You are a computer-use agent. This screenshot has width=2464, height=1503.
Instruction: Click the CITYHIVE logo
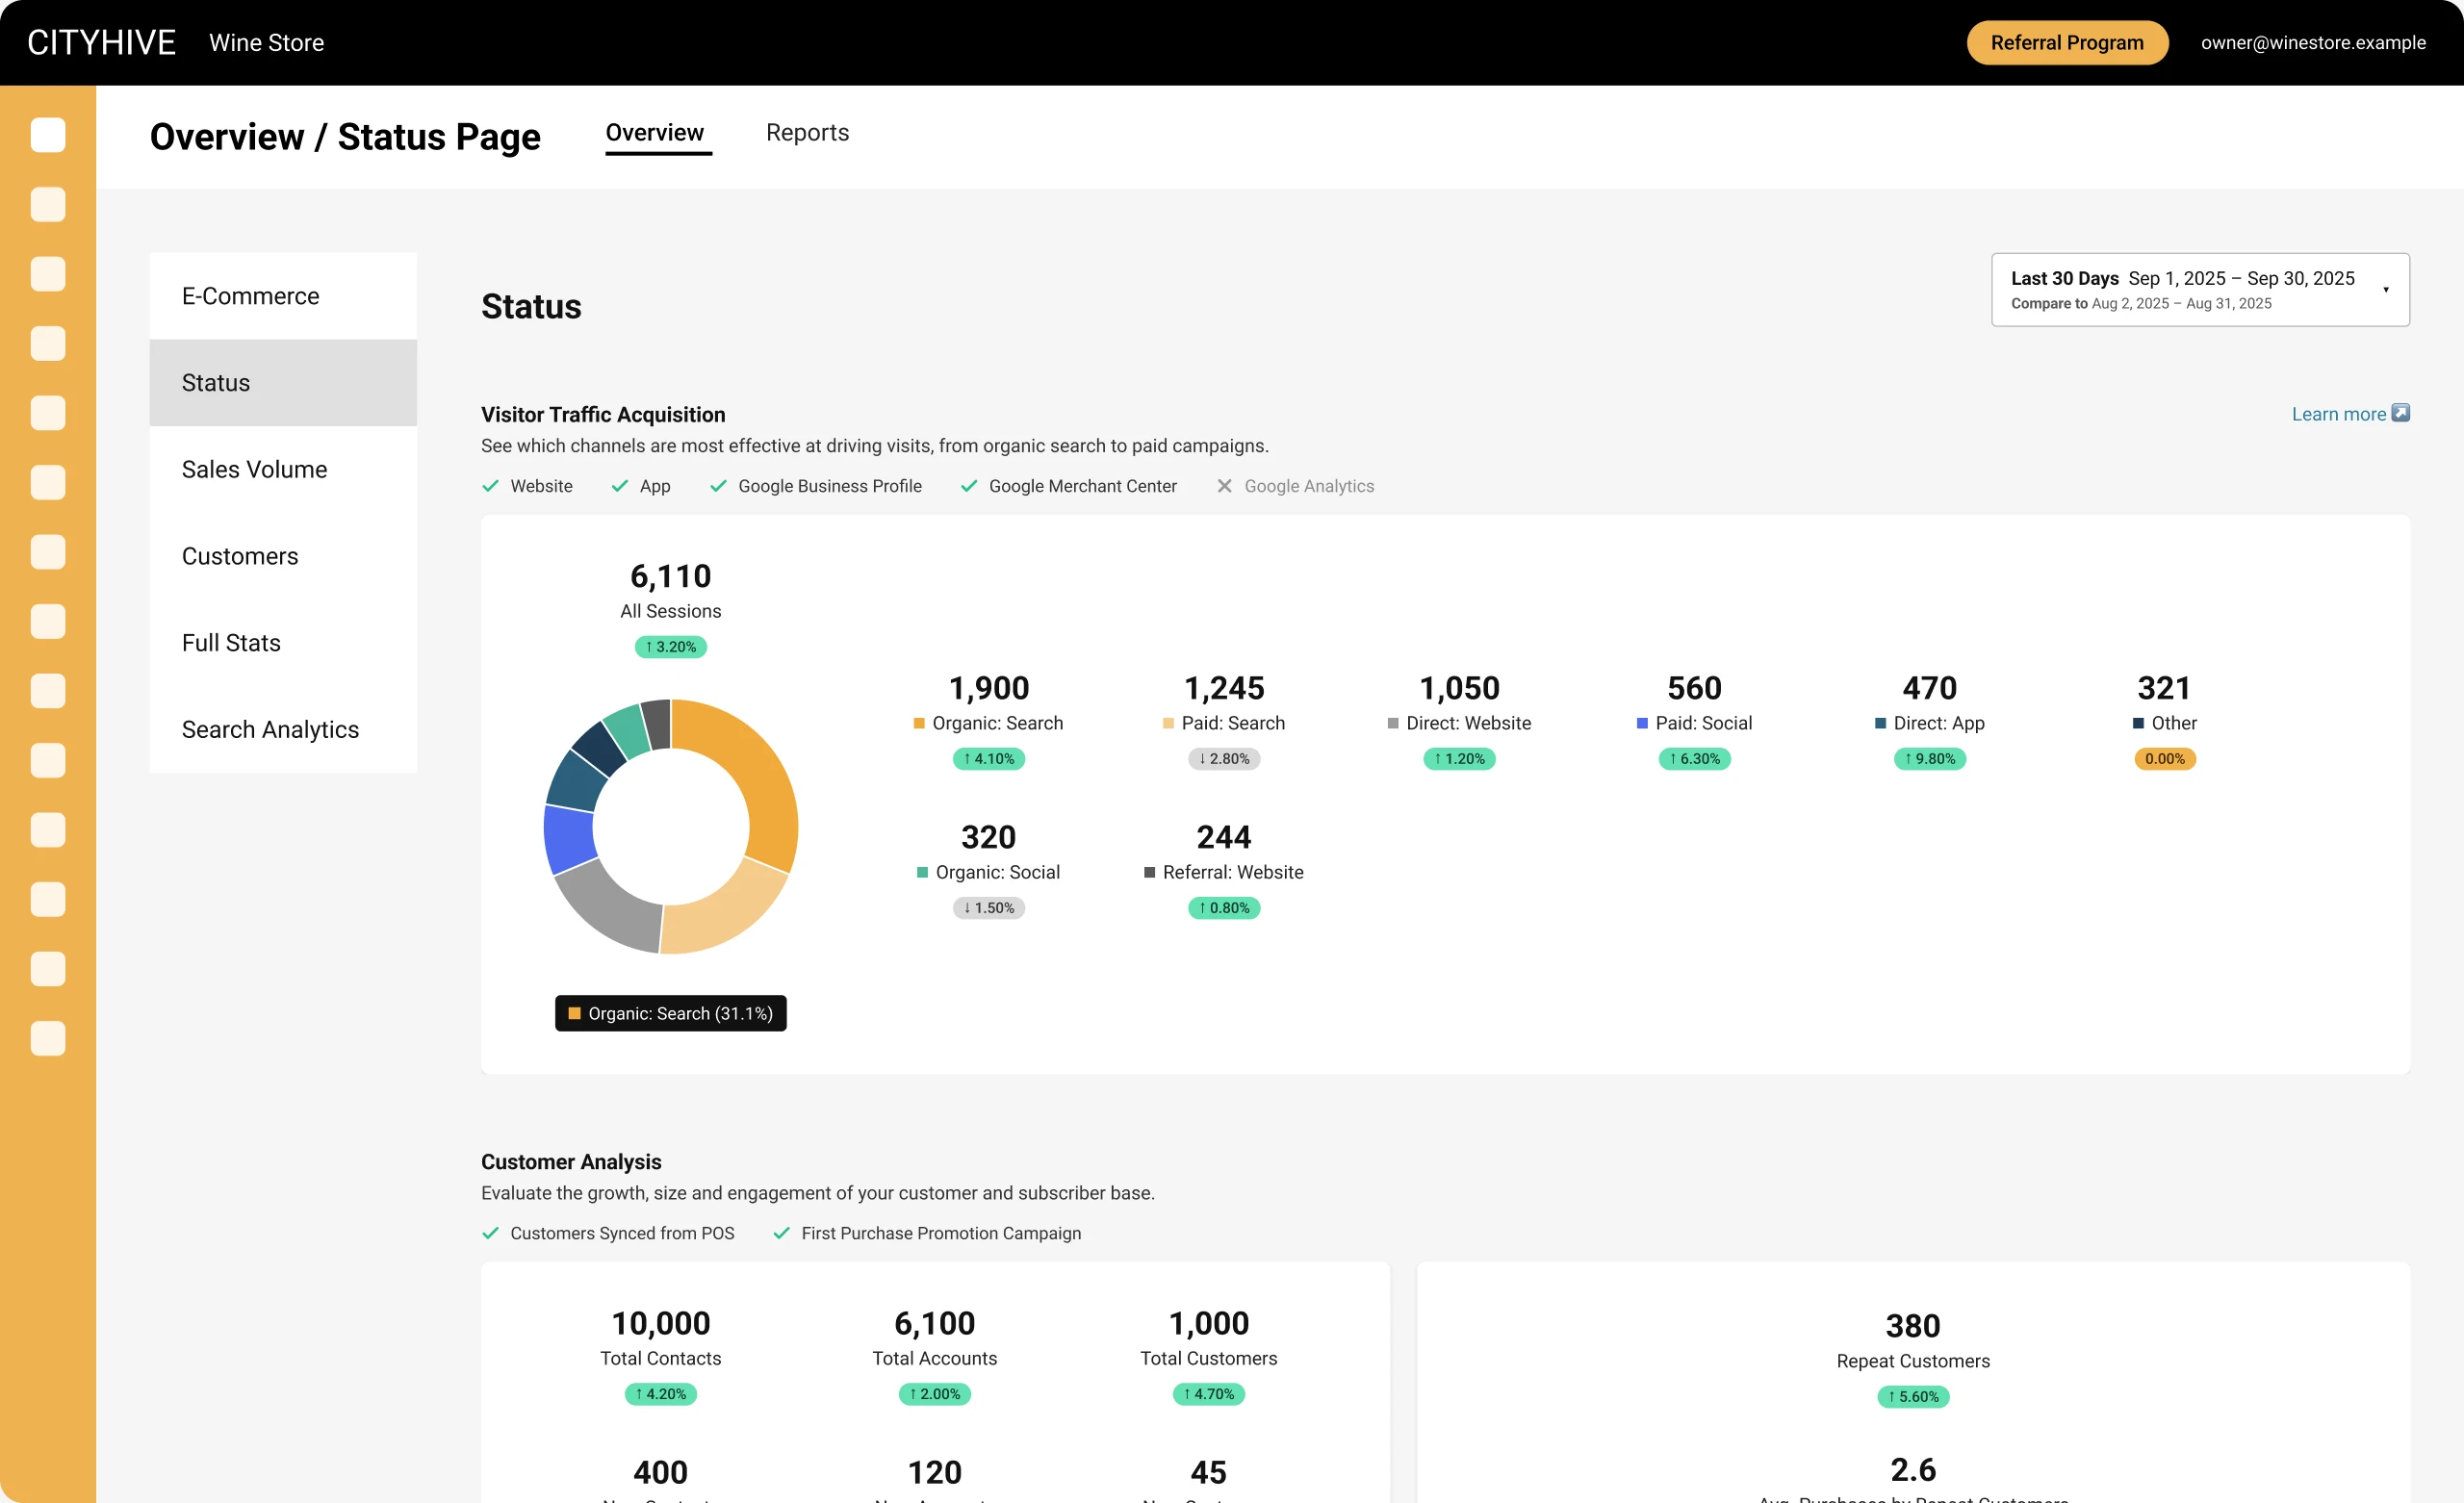click(x=101, y=42)
